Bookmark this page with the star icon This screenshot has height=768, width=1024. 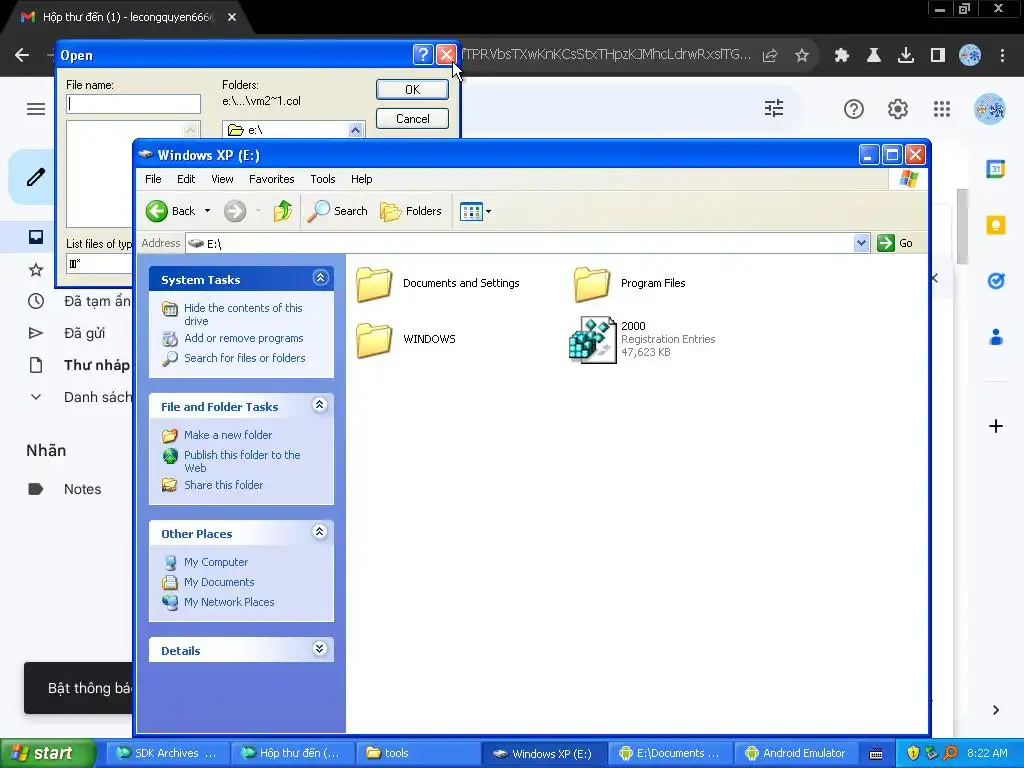[x=802, y=56]
